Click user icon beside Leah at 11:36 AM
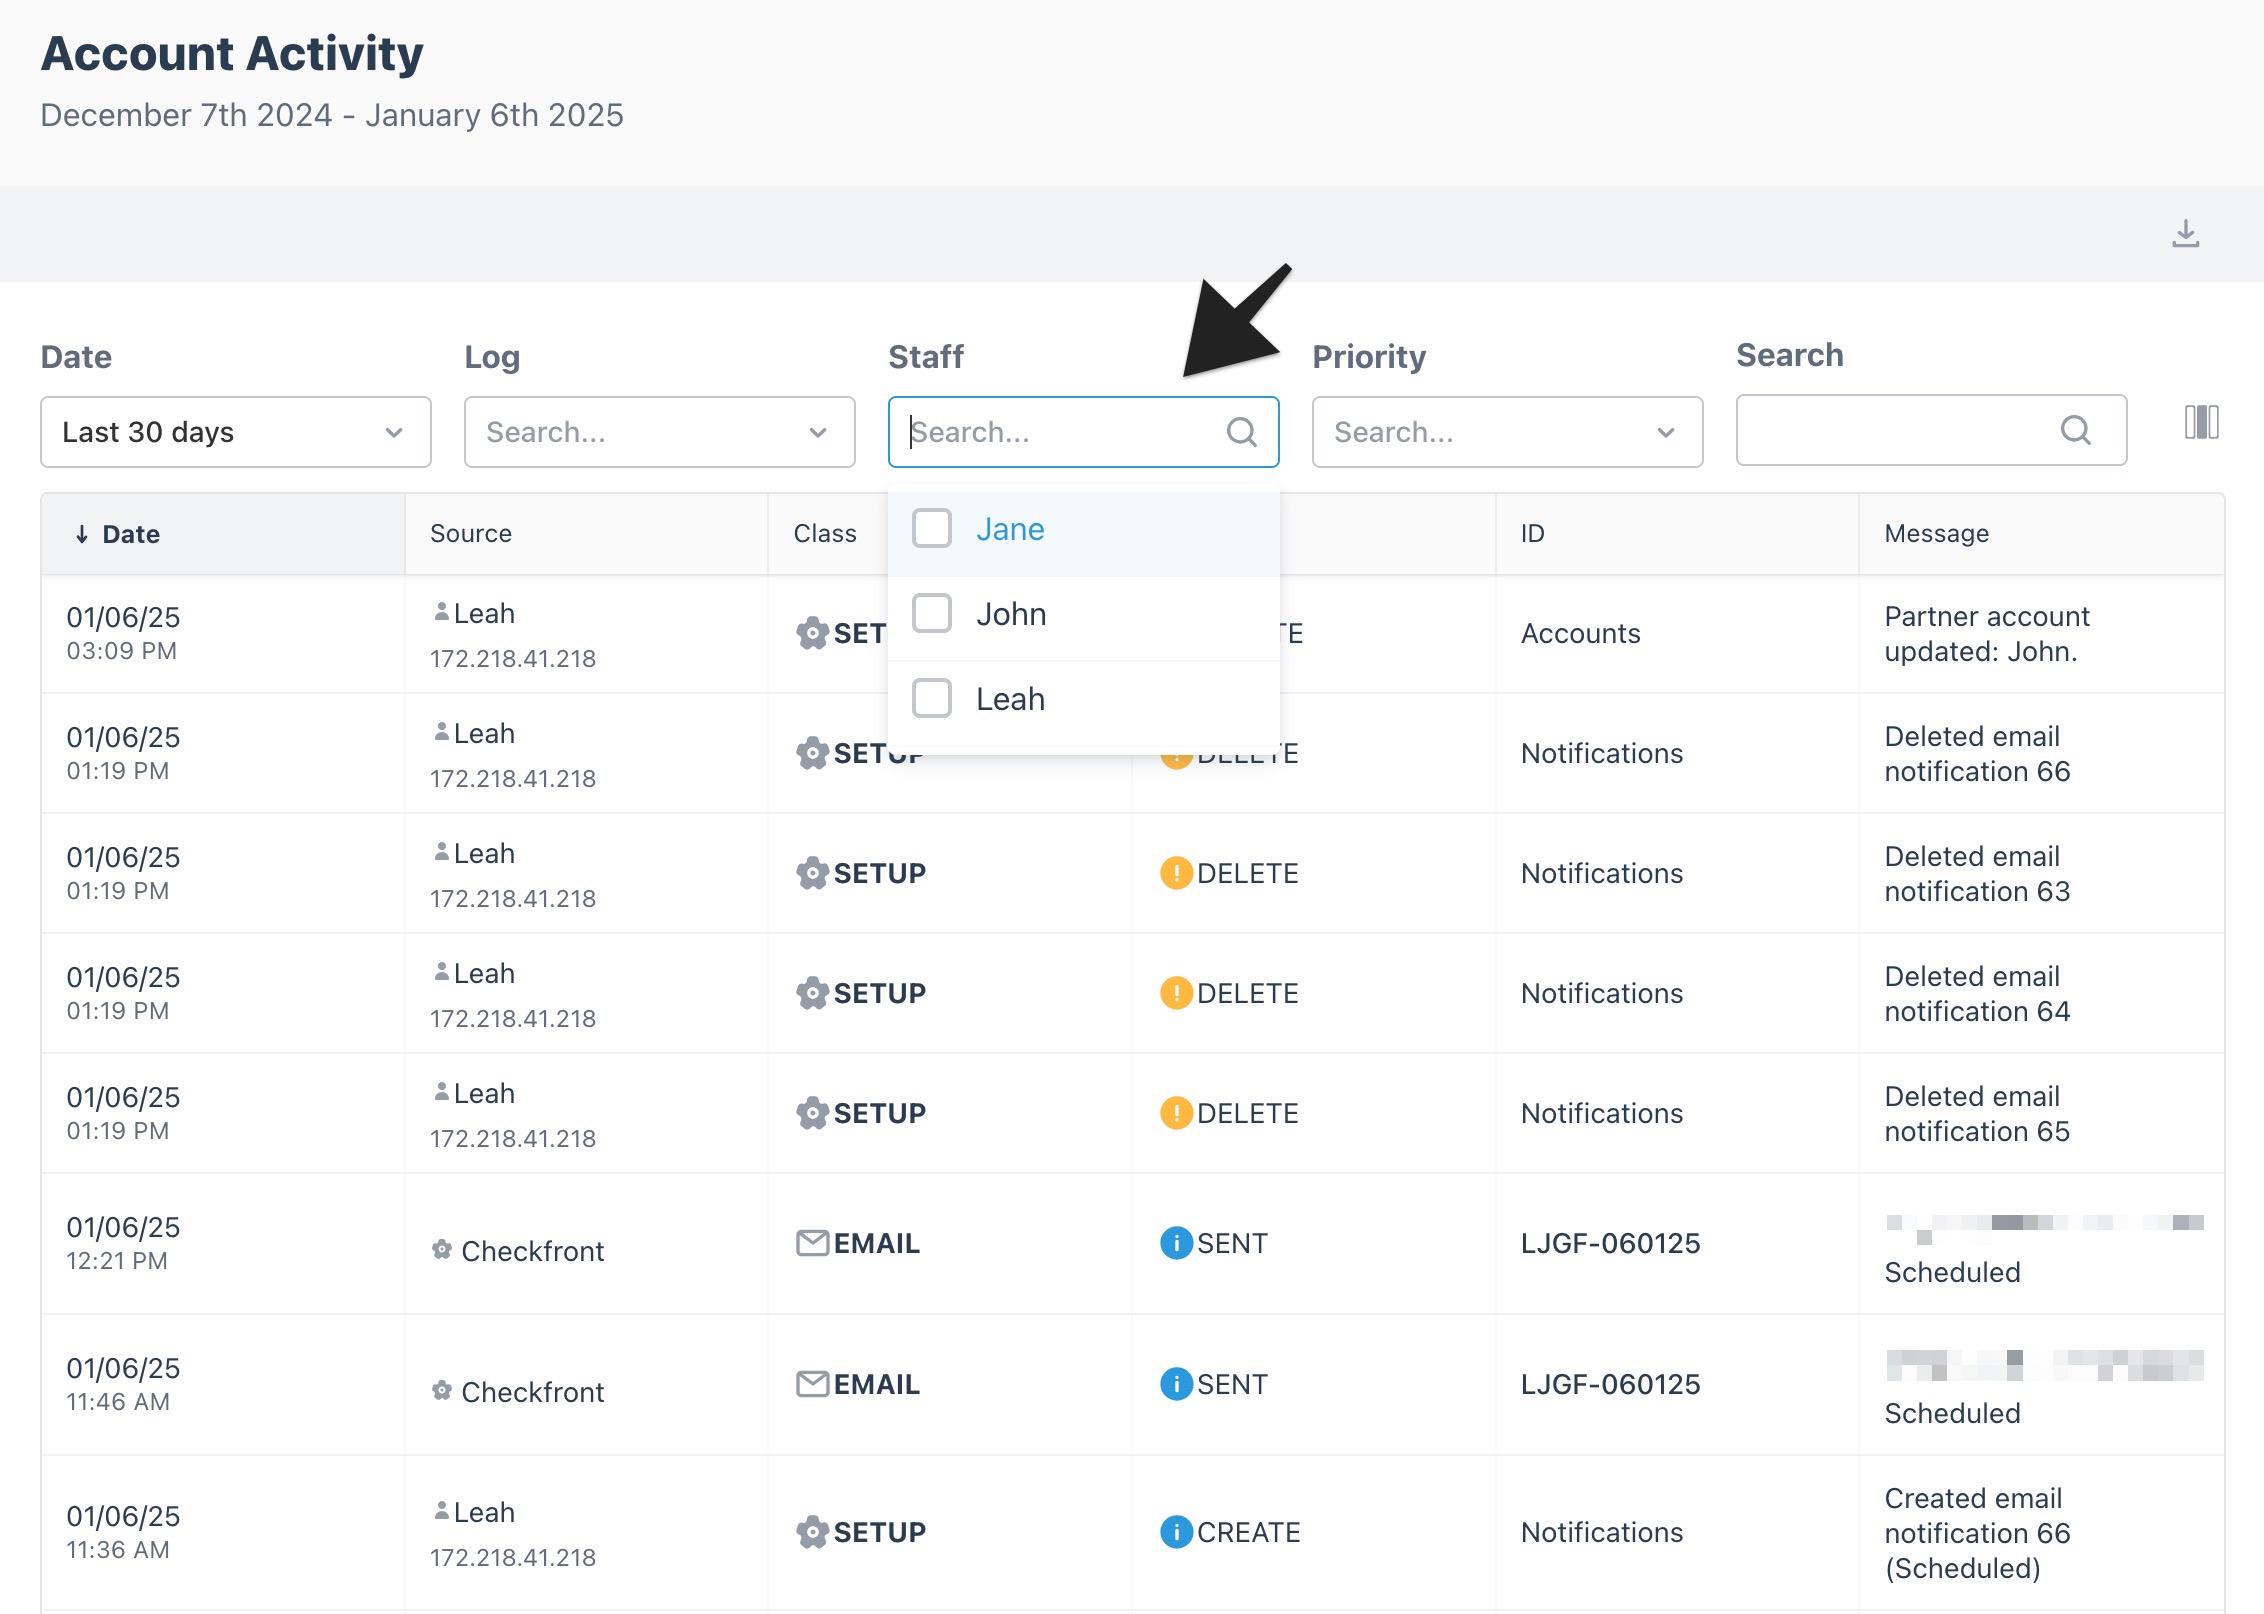Viewport: 2264px width, 1614px height. click(x=441, y=1511)
